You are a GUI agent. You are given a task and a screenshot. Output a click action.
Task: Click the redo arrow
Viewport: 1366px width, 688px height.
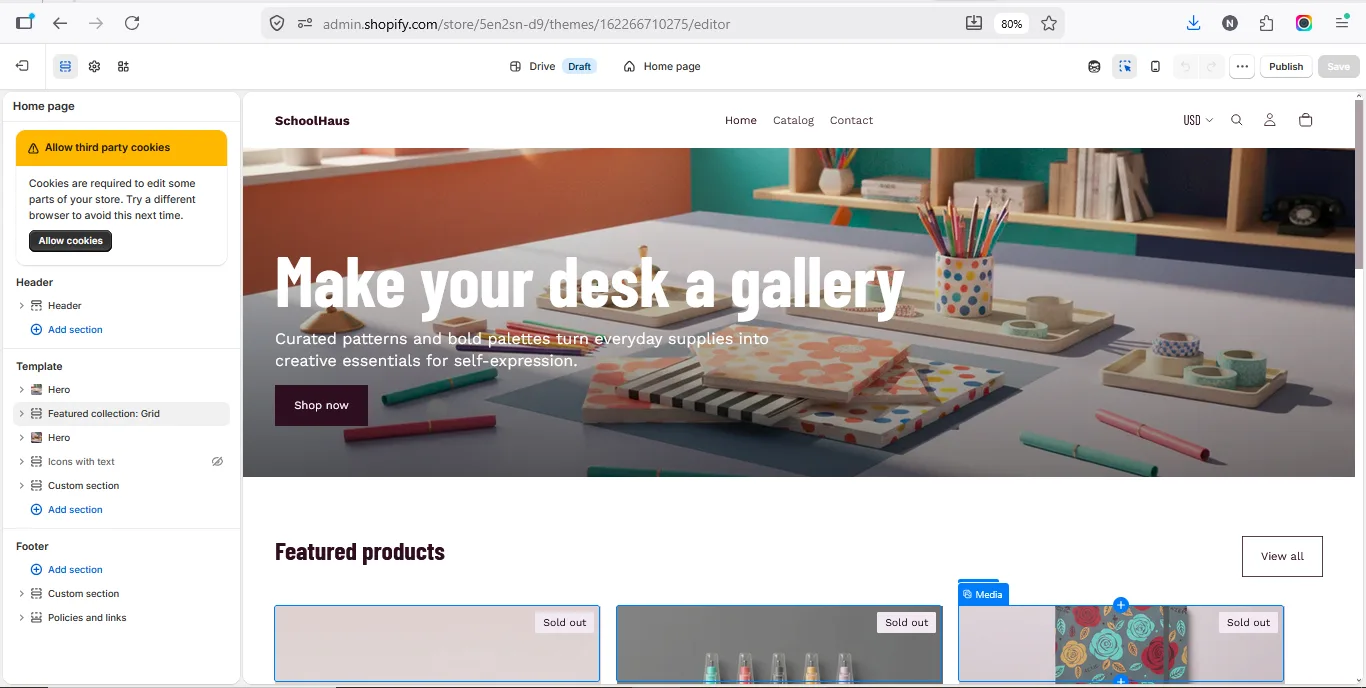coord(1211,66)
